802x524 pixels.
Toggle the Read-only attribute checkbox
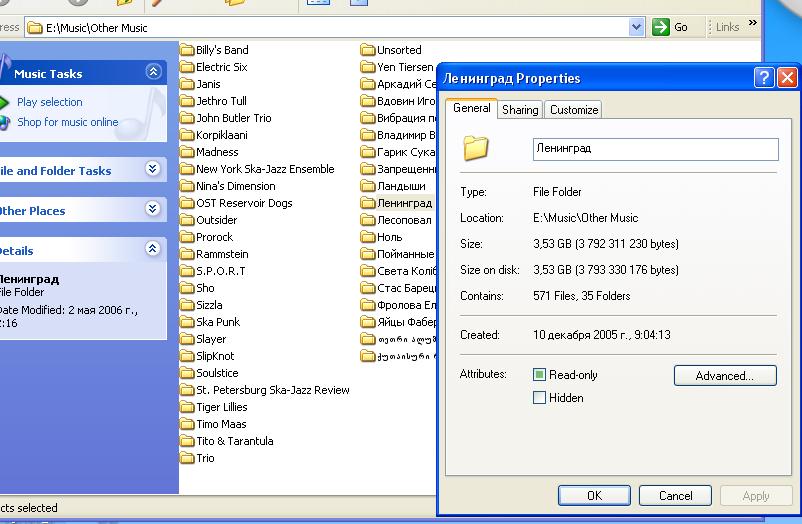tap(540, 375)
